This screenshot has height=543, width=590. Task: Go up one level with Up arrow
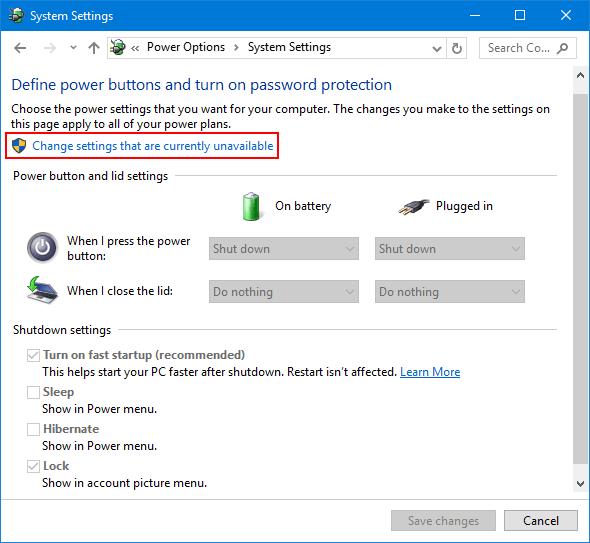(x=94, y=48)
